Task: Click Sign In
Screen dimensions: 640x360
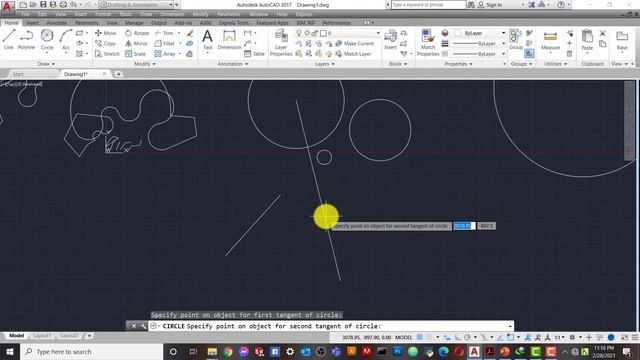Action: (x=490, y=5)
